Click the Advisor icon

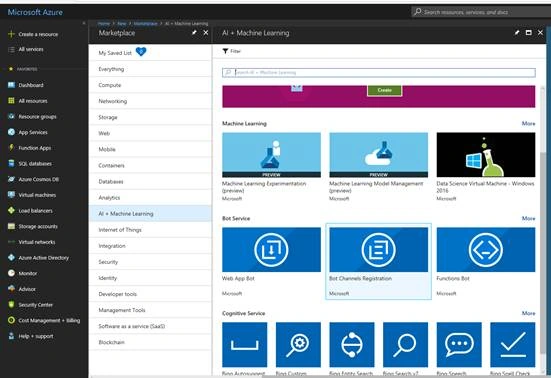(11, 289)
